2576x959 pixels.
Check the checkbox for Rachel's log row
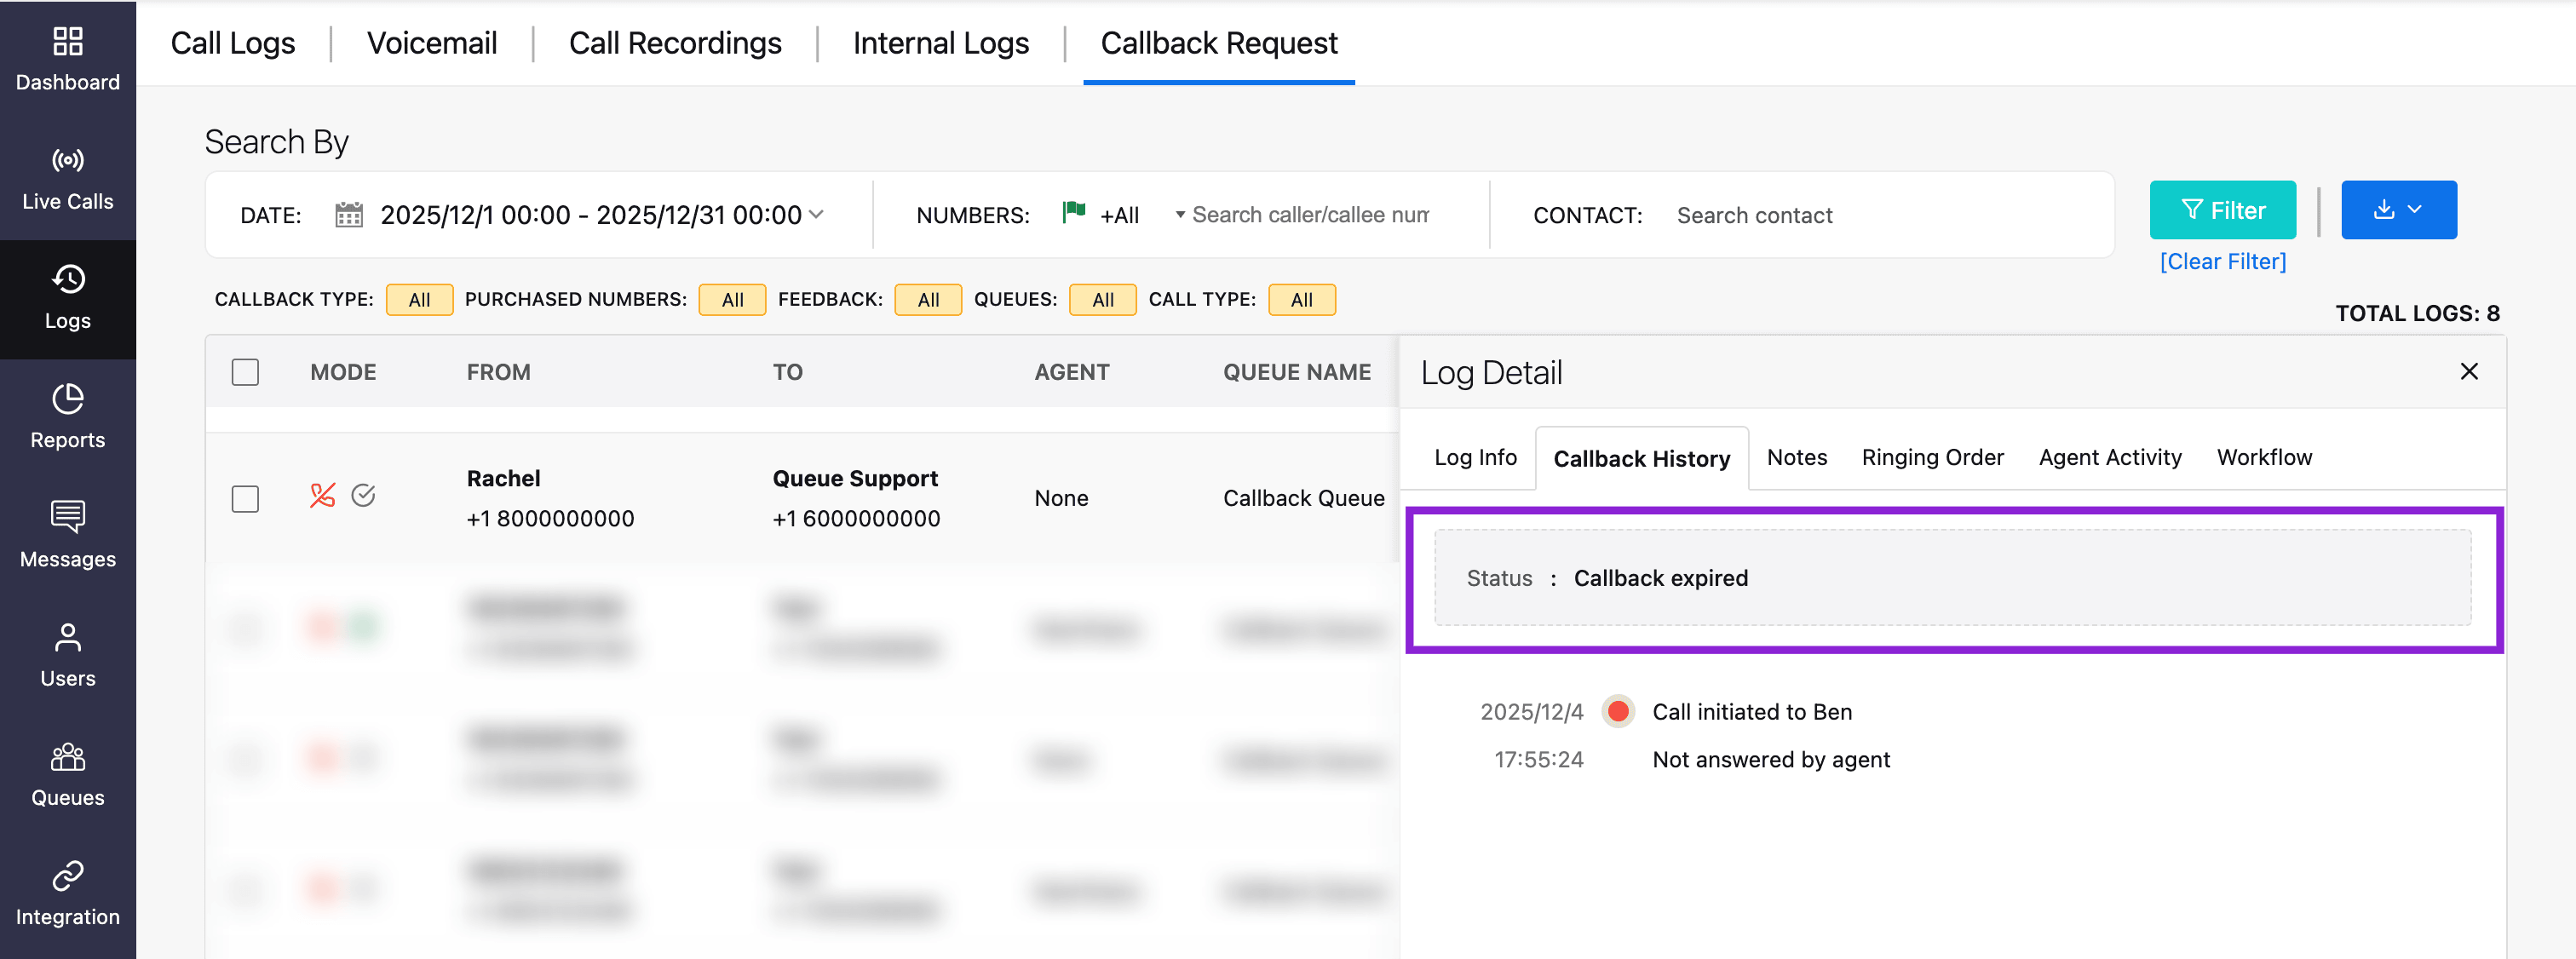(x=245, y=498)
